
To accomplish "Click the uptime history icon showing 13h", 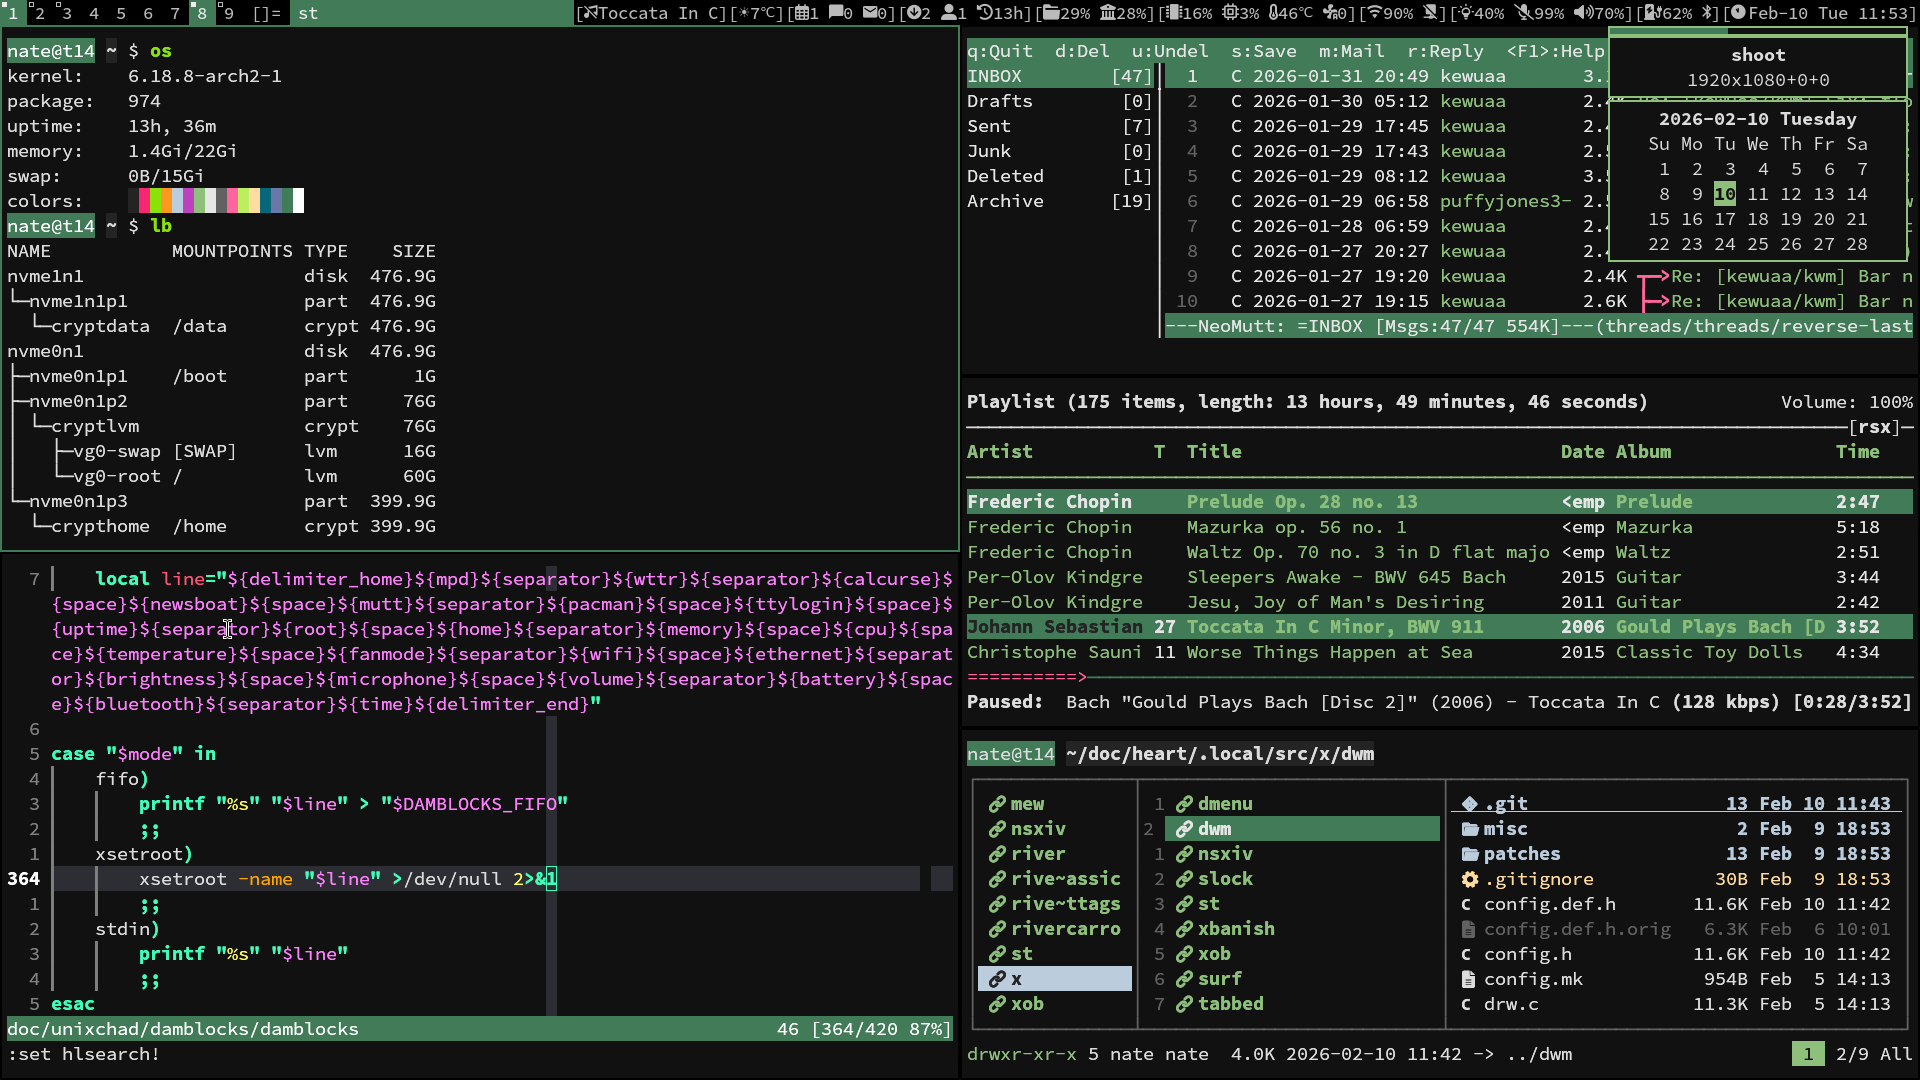I will coord(985,13).
